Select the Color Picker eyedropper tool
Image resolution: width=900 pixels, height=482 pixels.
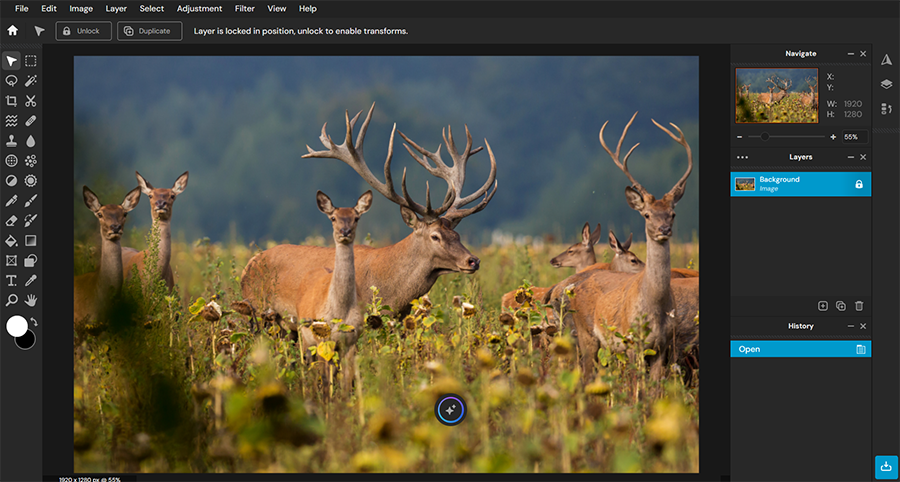[31, 280]
